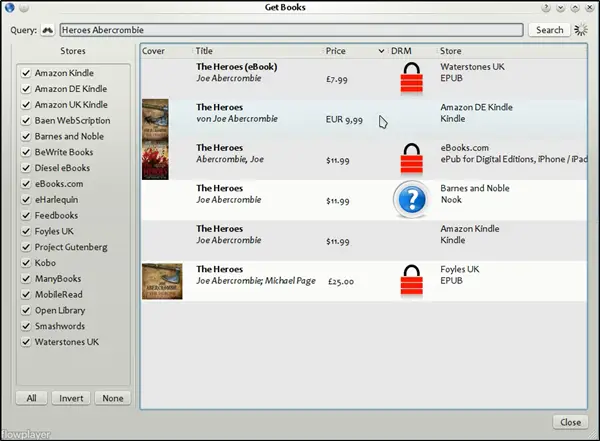Sort results by Title column header
Image resolution: width=600 pixels, height=441 pixels.
click(x=204, y=51)
